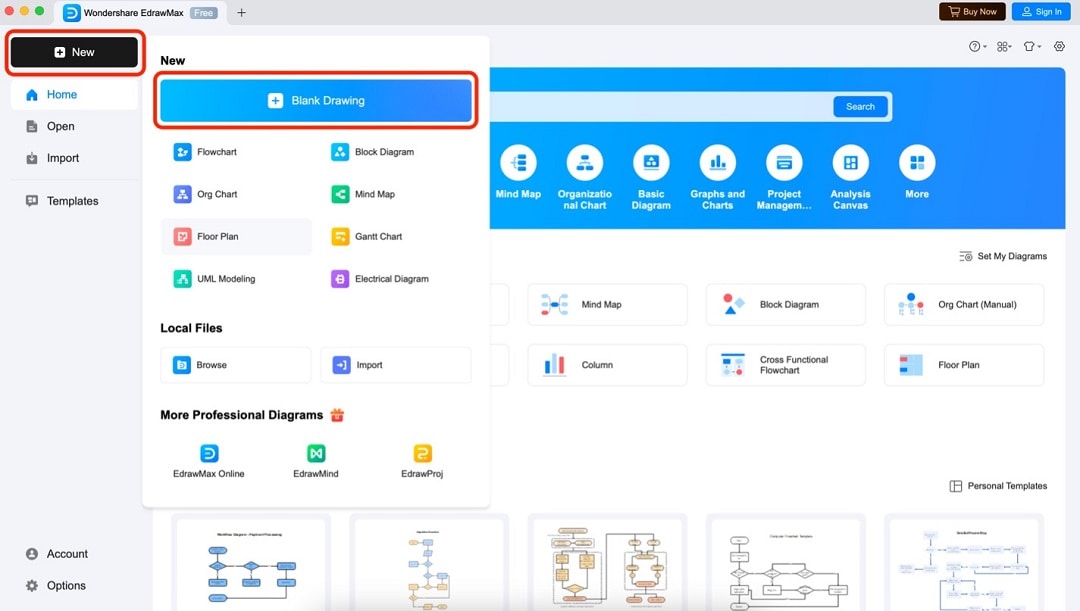Click into the search input field
Viewport: 1080px width, 611px height.
(660, 107)
